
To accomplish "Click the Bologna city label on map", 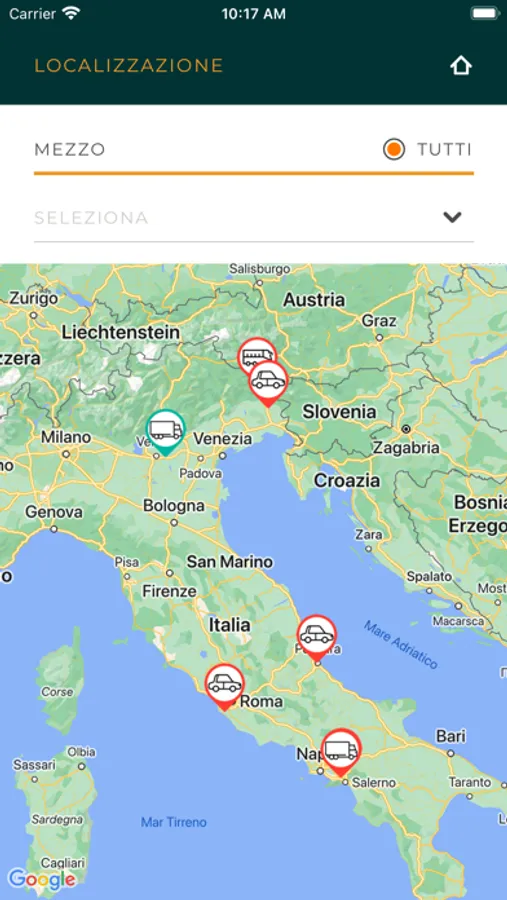I will coord(173,506).
